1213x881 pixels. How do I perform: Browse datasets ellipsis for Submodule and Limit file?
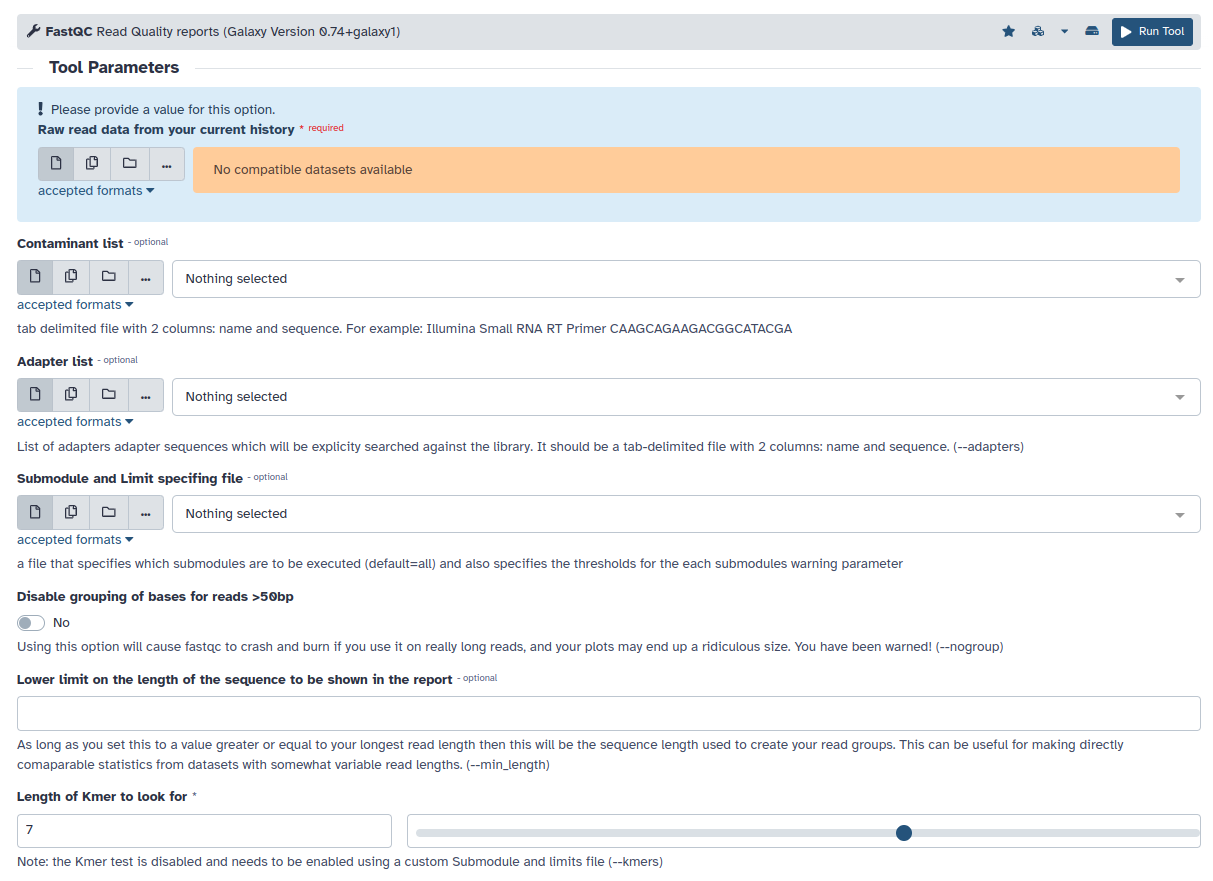[x=145, y=513]
